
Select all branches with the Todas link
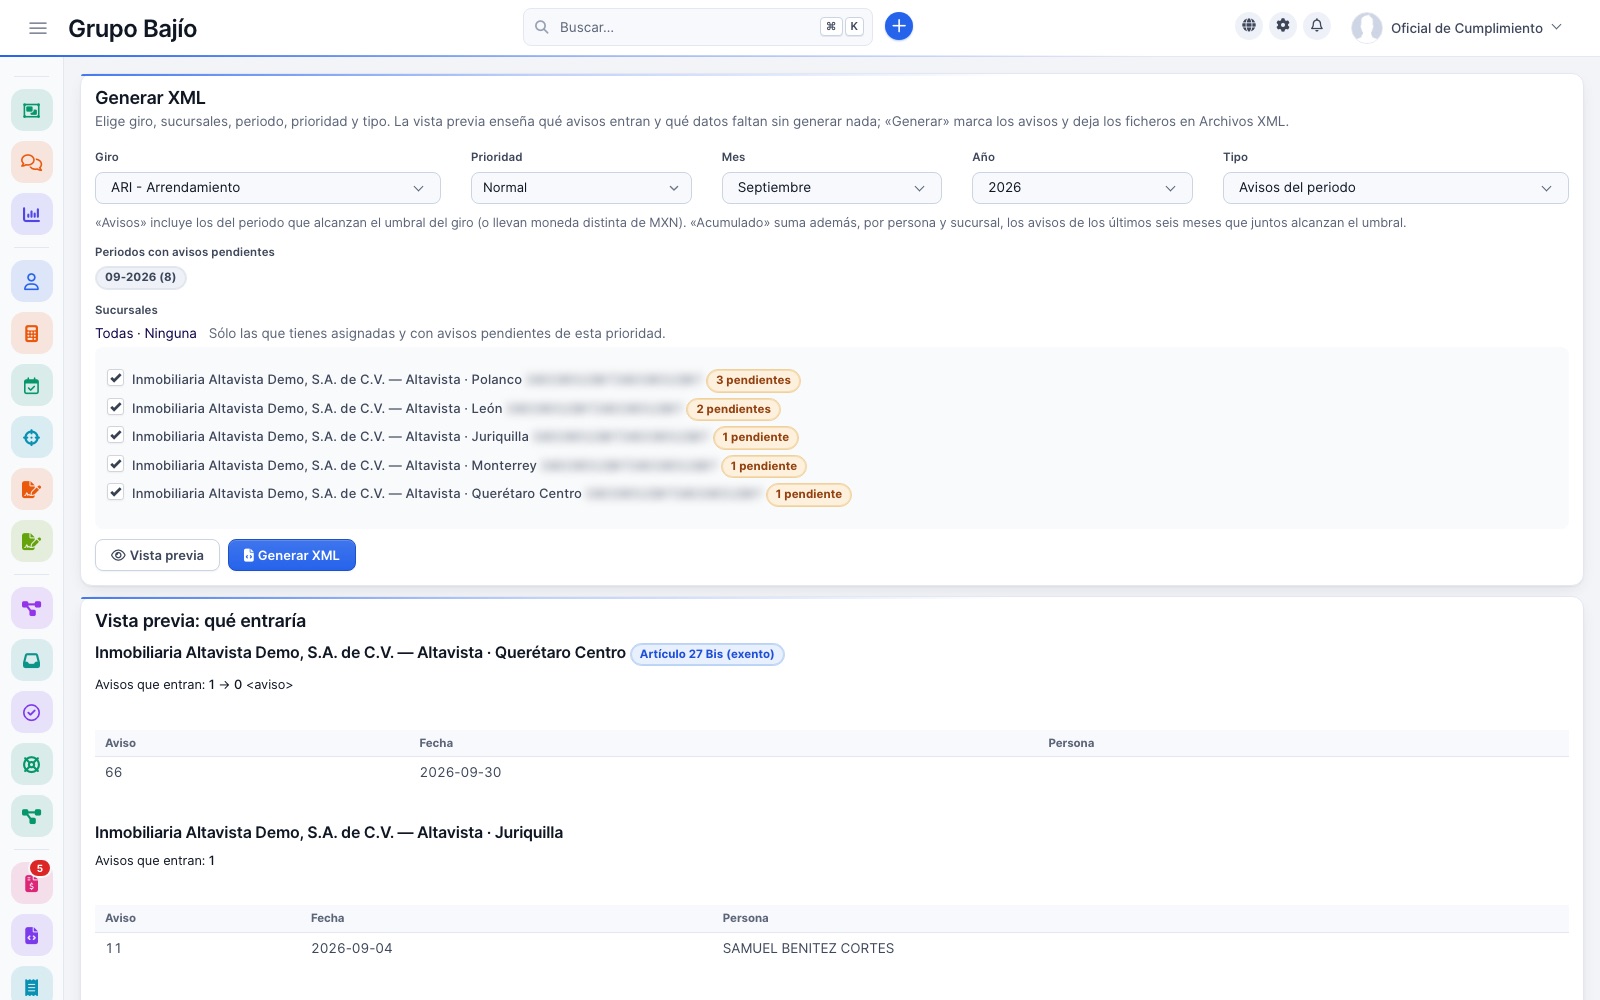114,333
